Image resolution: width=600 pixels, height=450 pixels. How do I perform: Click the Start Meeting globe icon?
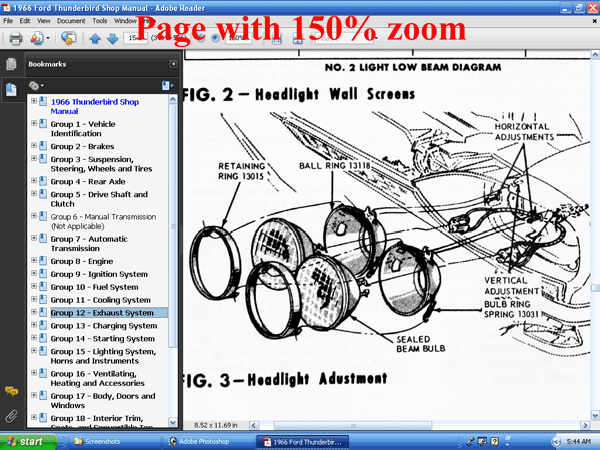click(68, 38)
